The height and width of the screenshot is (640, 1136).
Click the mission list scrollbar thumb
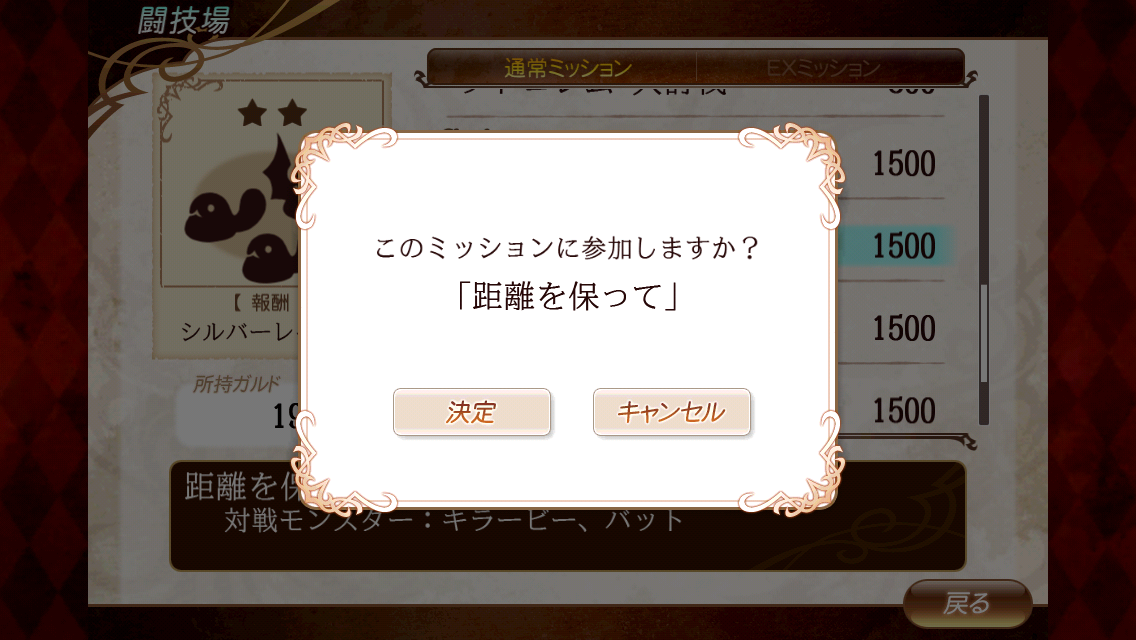point(984,333)
